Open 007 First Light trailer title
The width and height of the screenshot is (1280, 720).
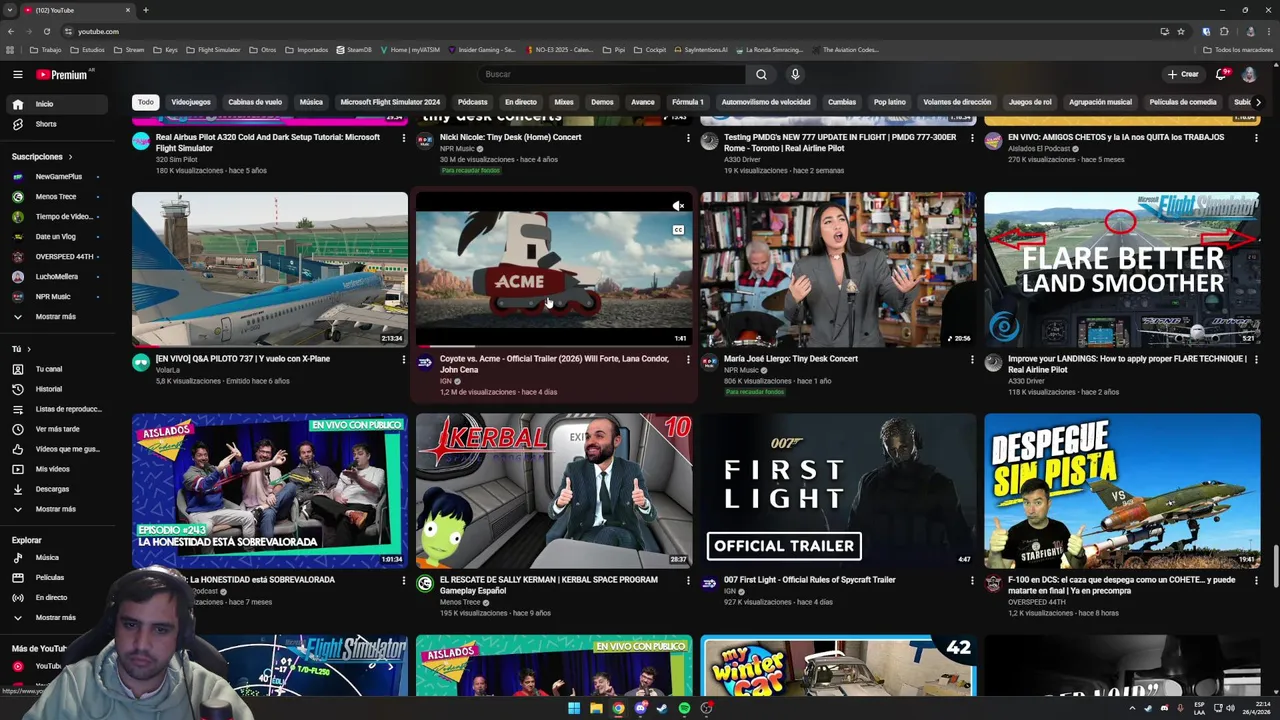click(x=809, y=580)
